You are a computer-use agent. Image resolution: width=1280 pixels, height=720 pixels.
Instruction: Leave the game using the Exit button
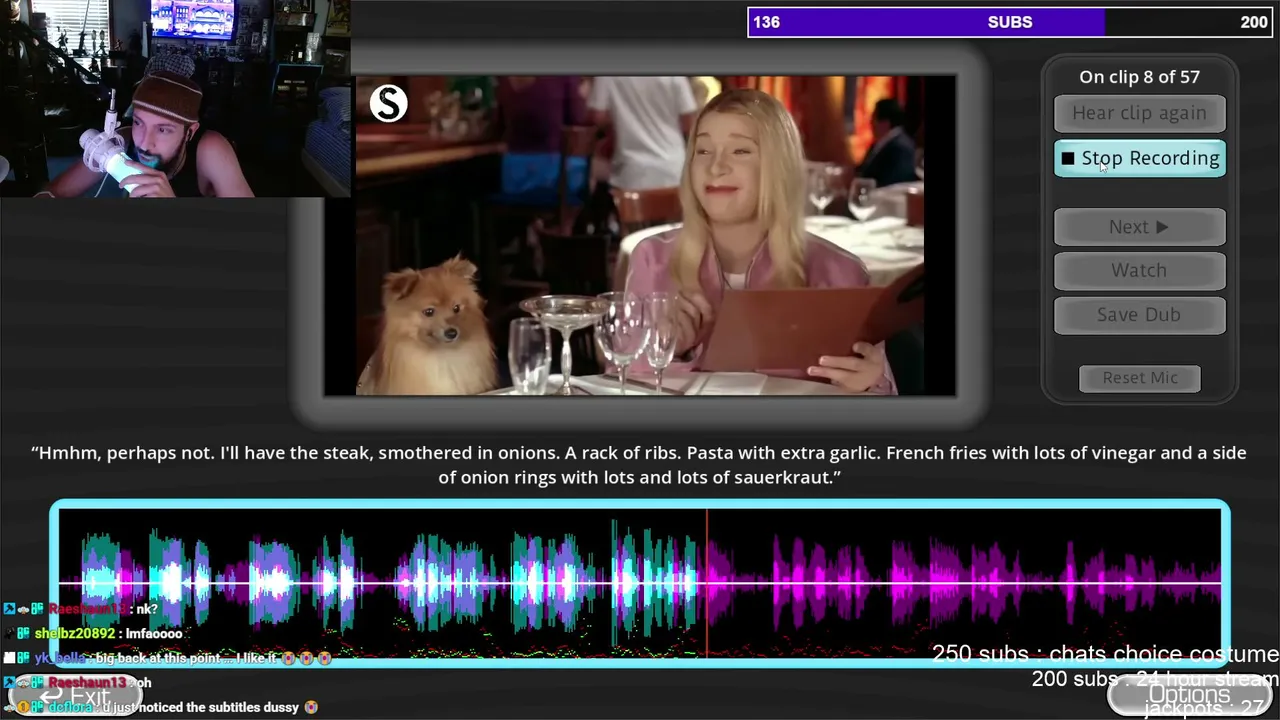click(76, 696)
